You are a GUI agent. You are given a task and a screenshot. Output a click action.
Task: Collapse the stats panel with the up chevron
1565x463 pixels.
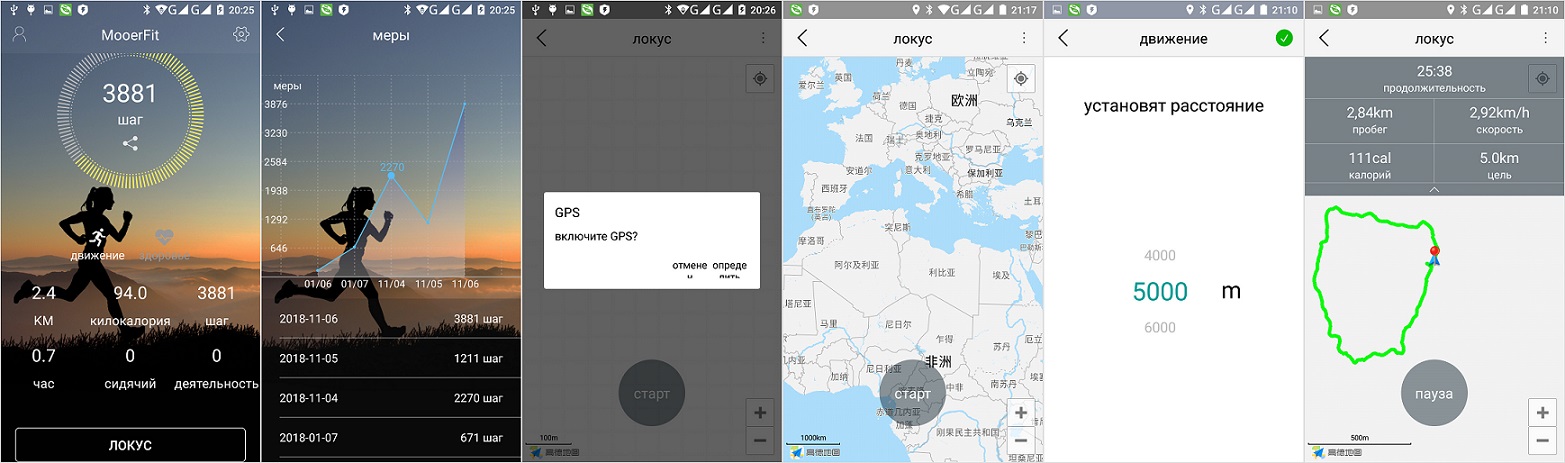[x=1434, y=189]
